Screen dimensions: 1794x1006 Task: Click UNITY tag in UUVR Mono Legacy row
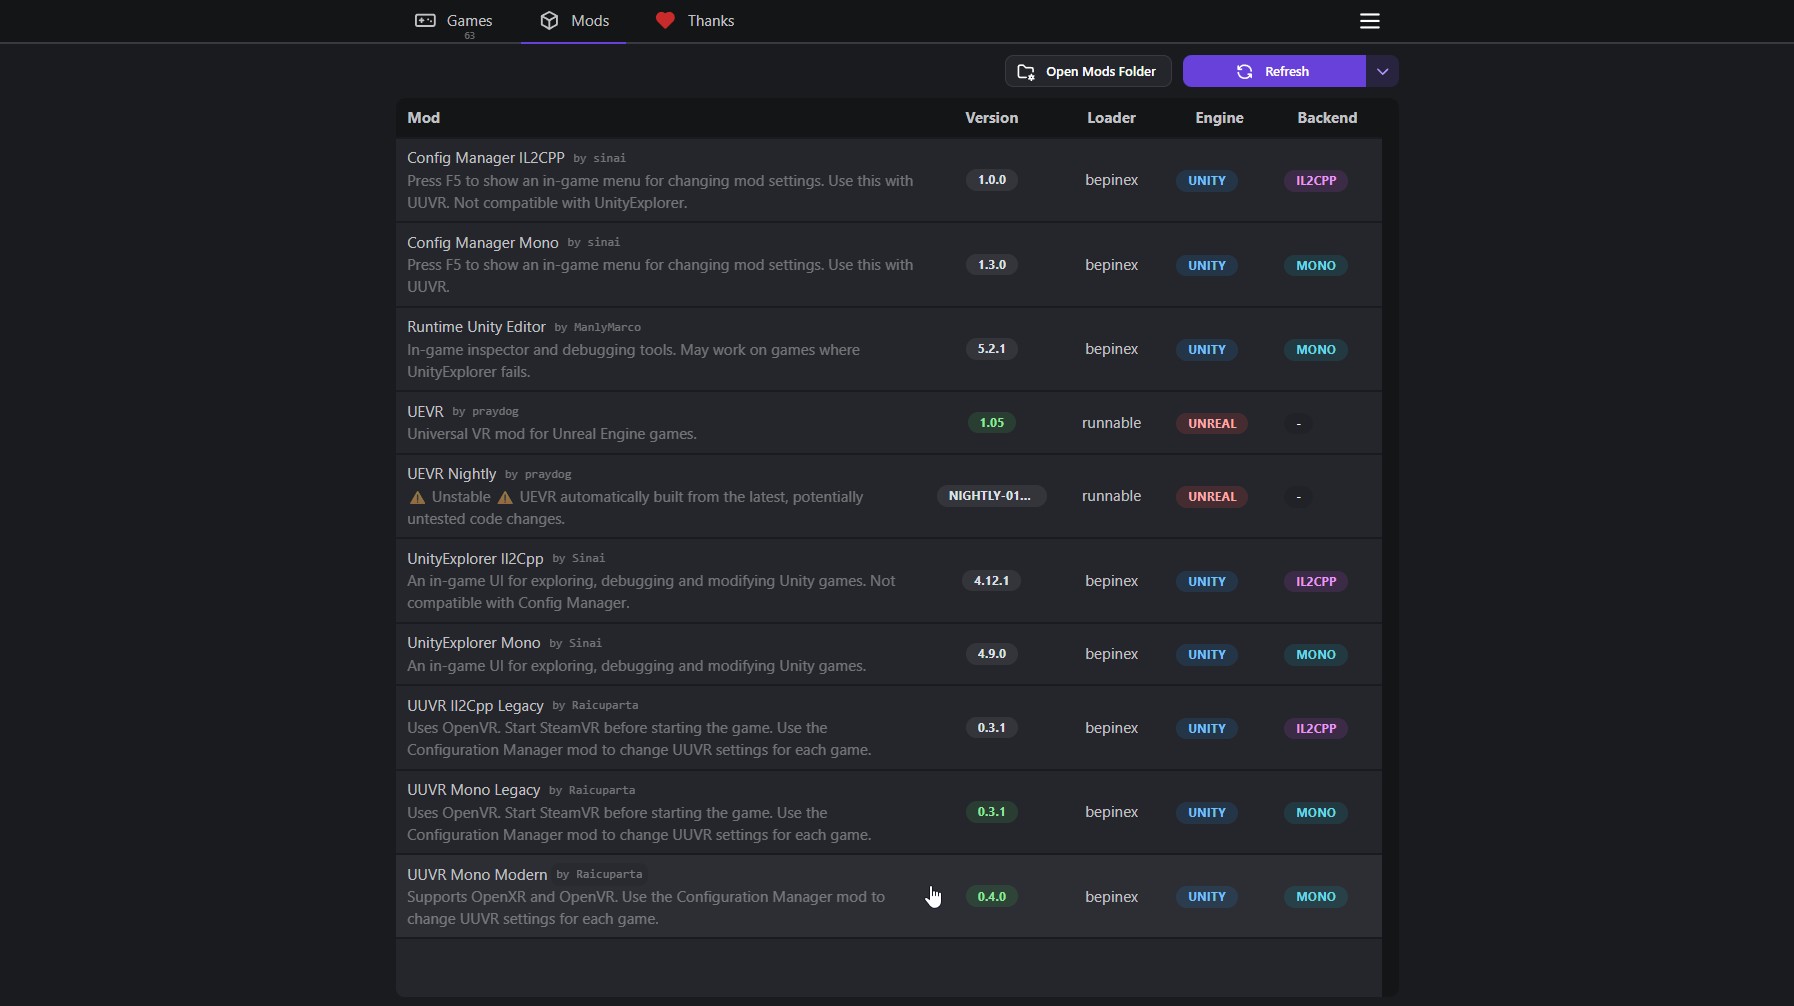tap(1207, 813)
